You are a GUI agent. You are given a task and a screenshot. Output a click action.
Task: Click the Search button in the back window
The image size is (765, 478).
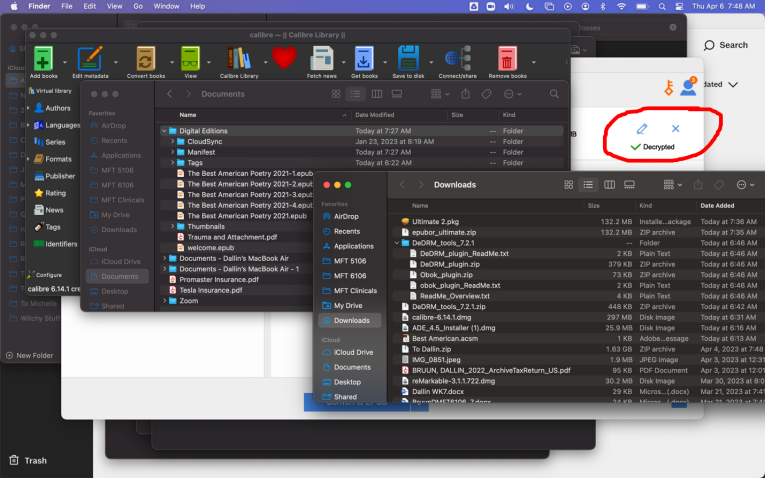pos(725,45)
